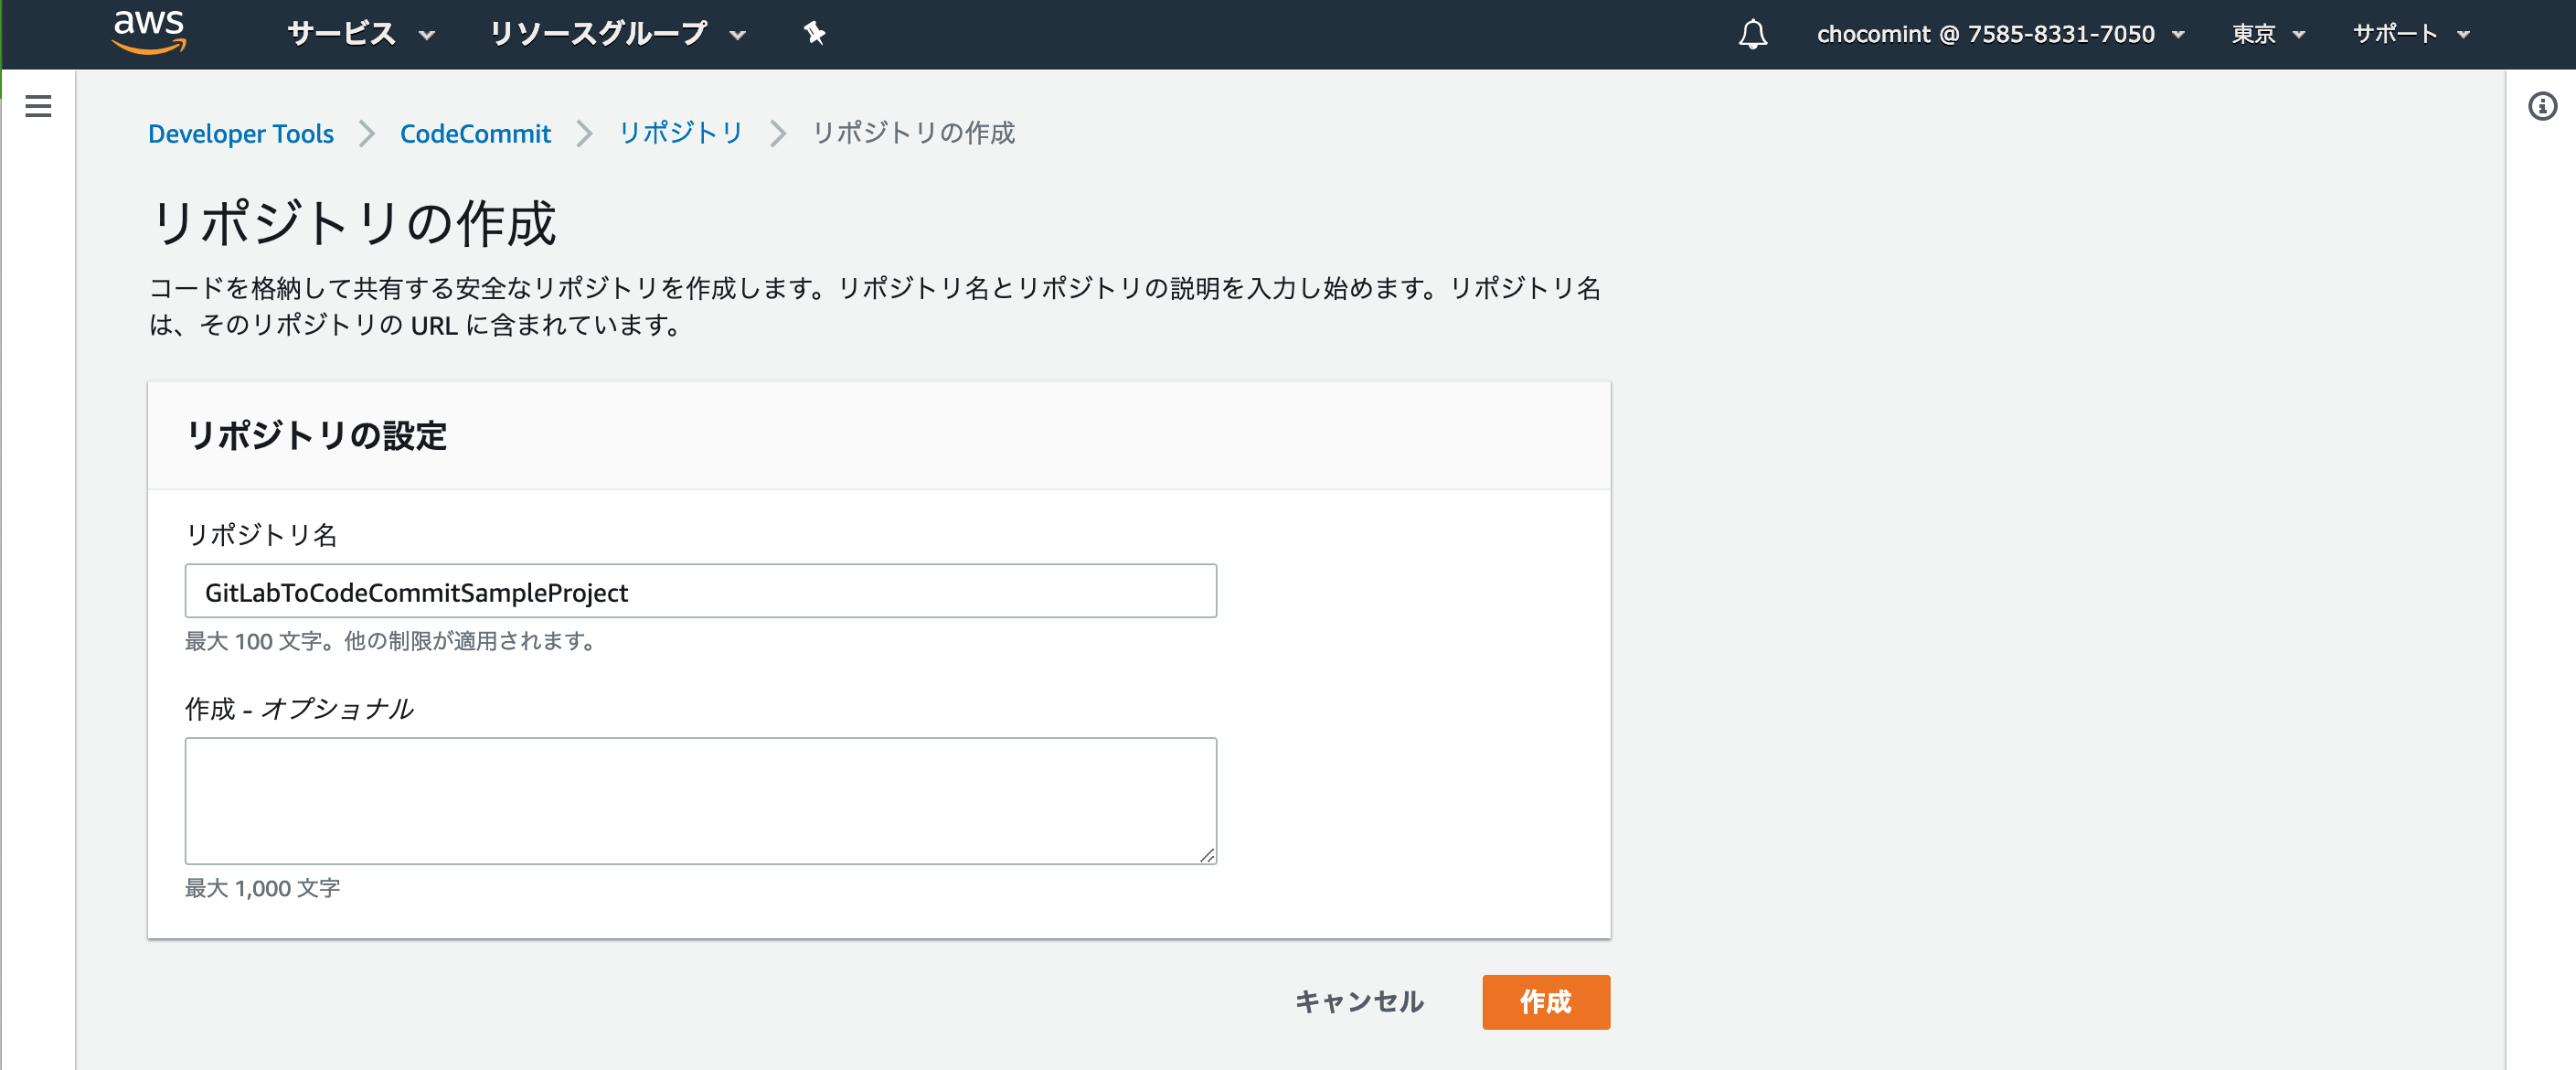Click the リポジトリの設定 section header
The width and height of the screenshot is (2576, 1070).
(317, 436)
